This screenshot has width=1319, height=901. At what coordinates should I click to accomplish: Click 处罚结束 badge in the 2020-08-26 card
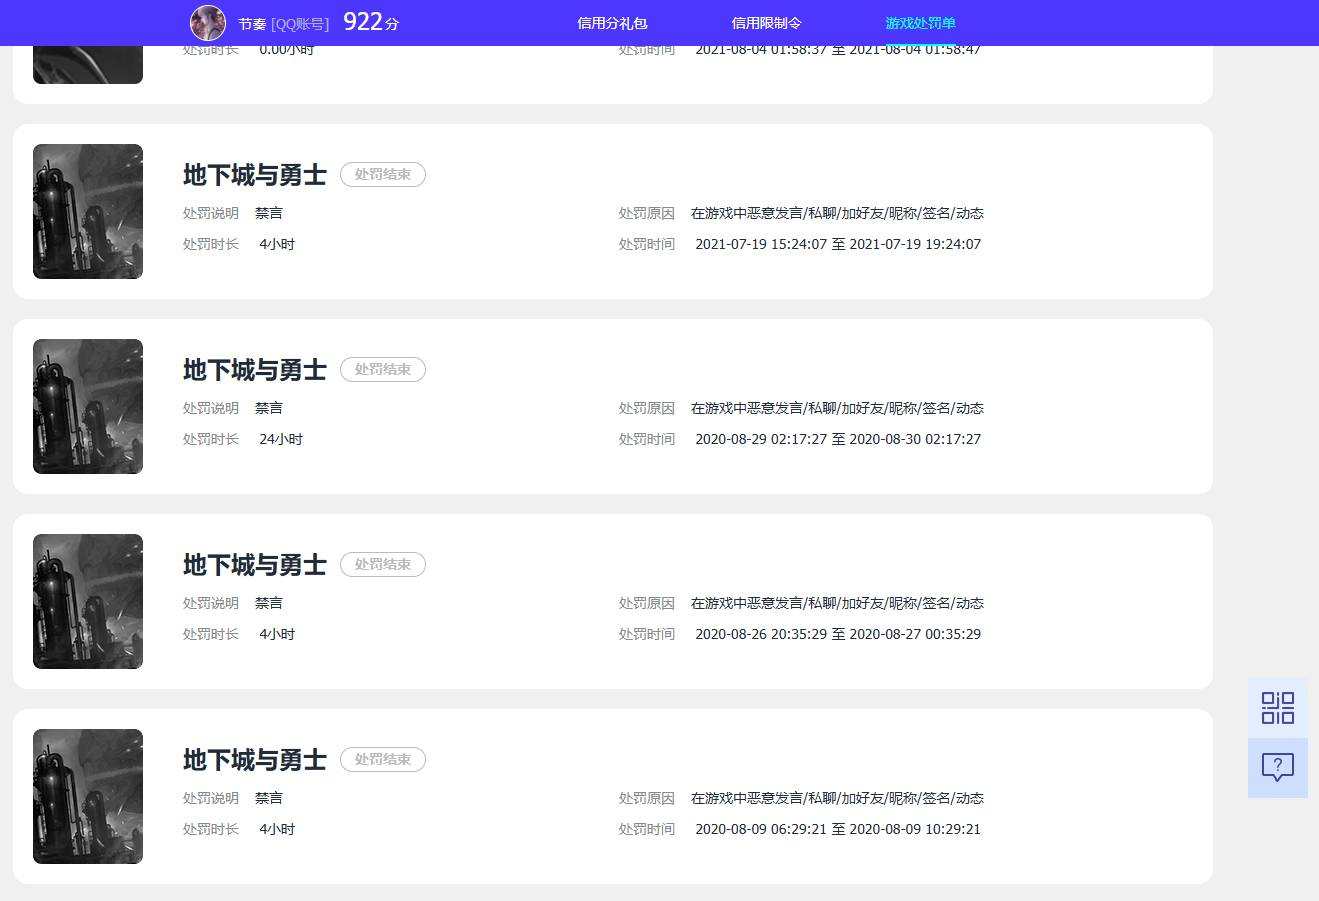[x=383, y=565]
